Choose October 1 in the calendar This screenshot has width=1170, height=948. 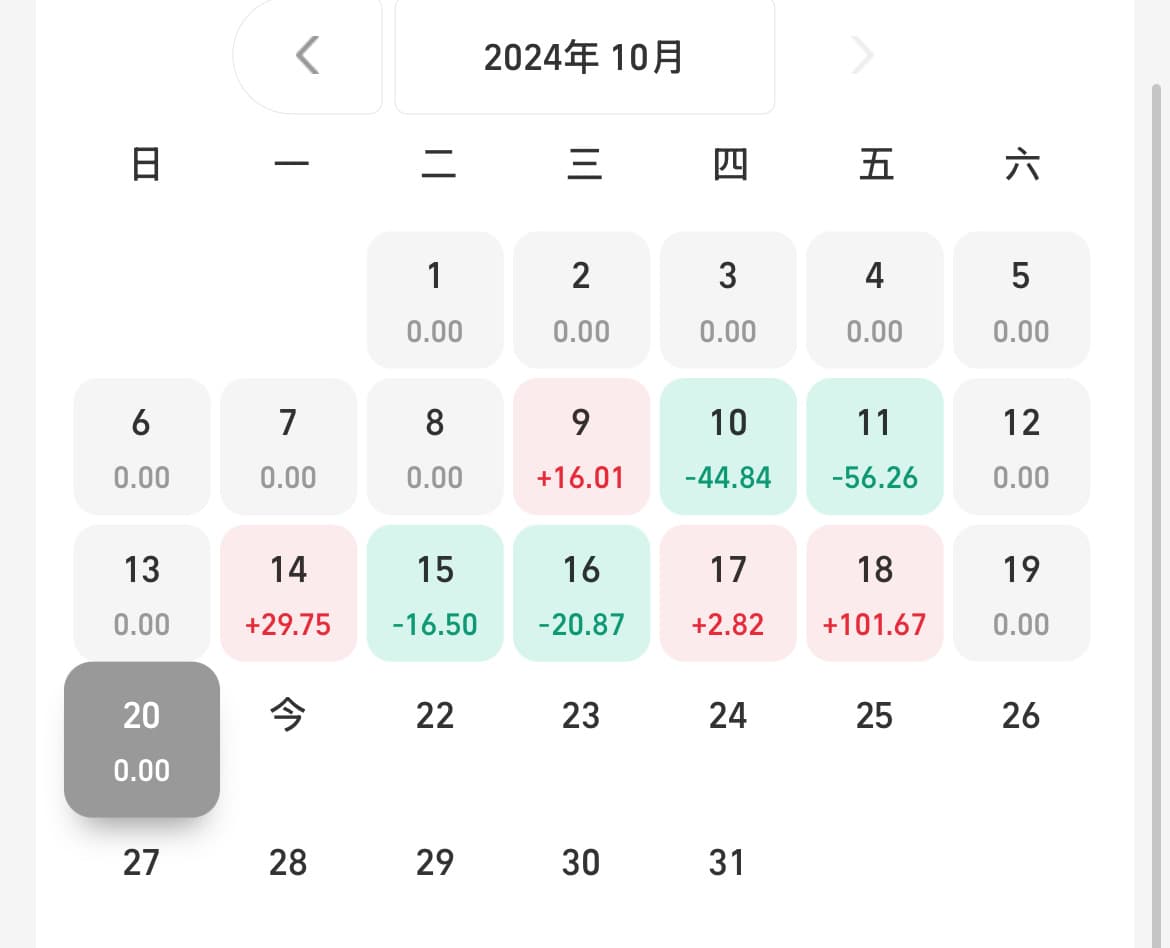point(435,300)
